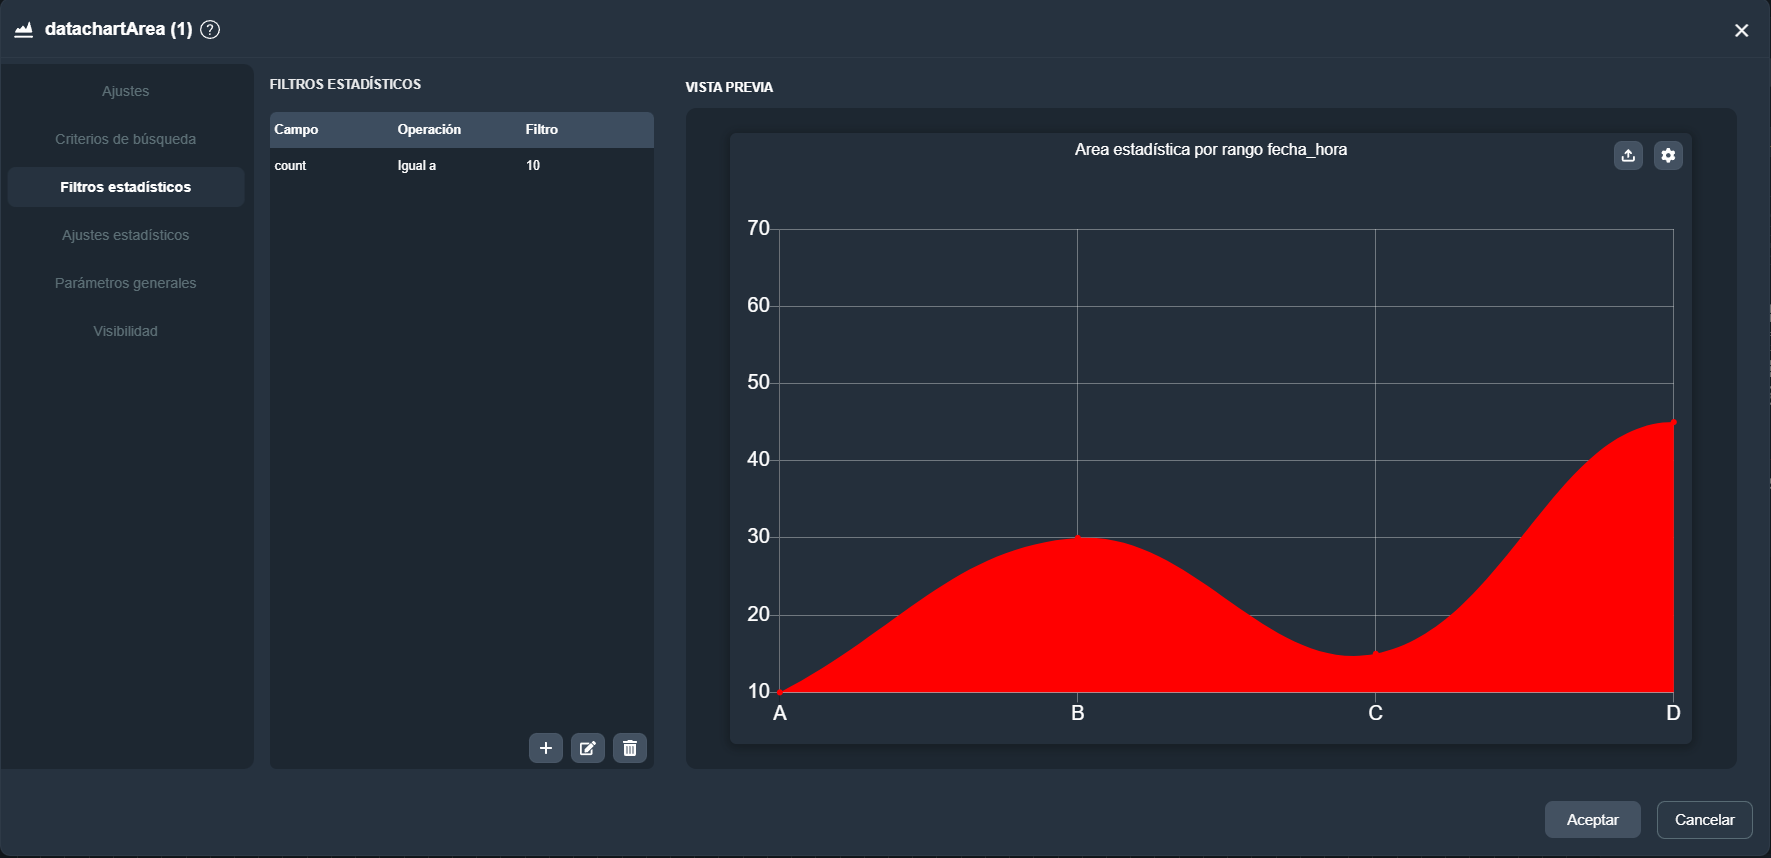Close the datachartArea dialog
Screen dimensions: 1771x858
pyautogui.click(x=1741, y=30)
